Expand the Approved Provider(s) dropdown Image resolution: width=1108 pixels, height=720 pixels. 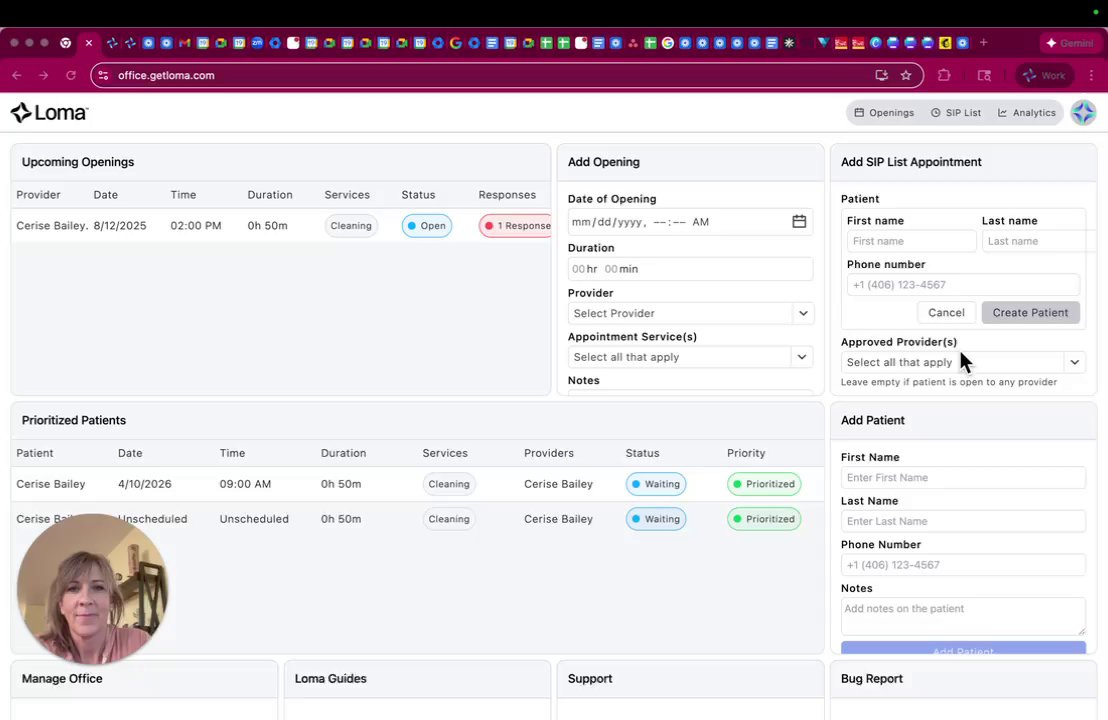tap(962, 362)
